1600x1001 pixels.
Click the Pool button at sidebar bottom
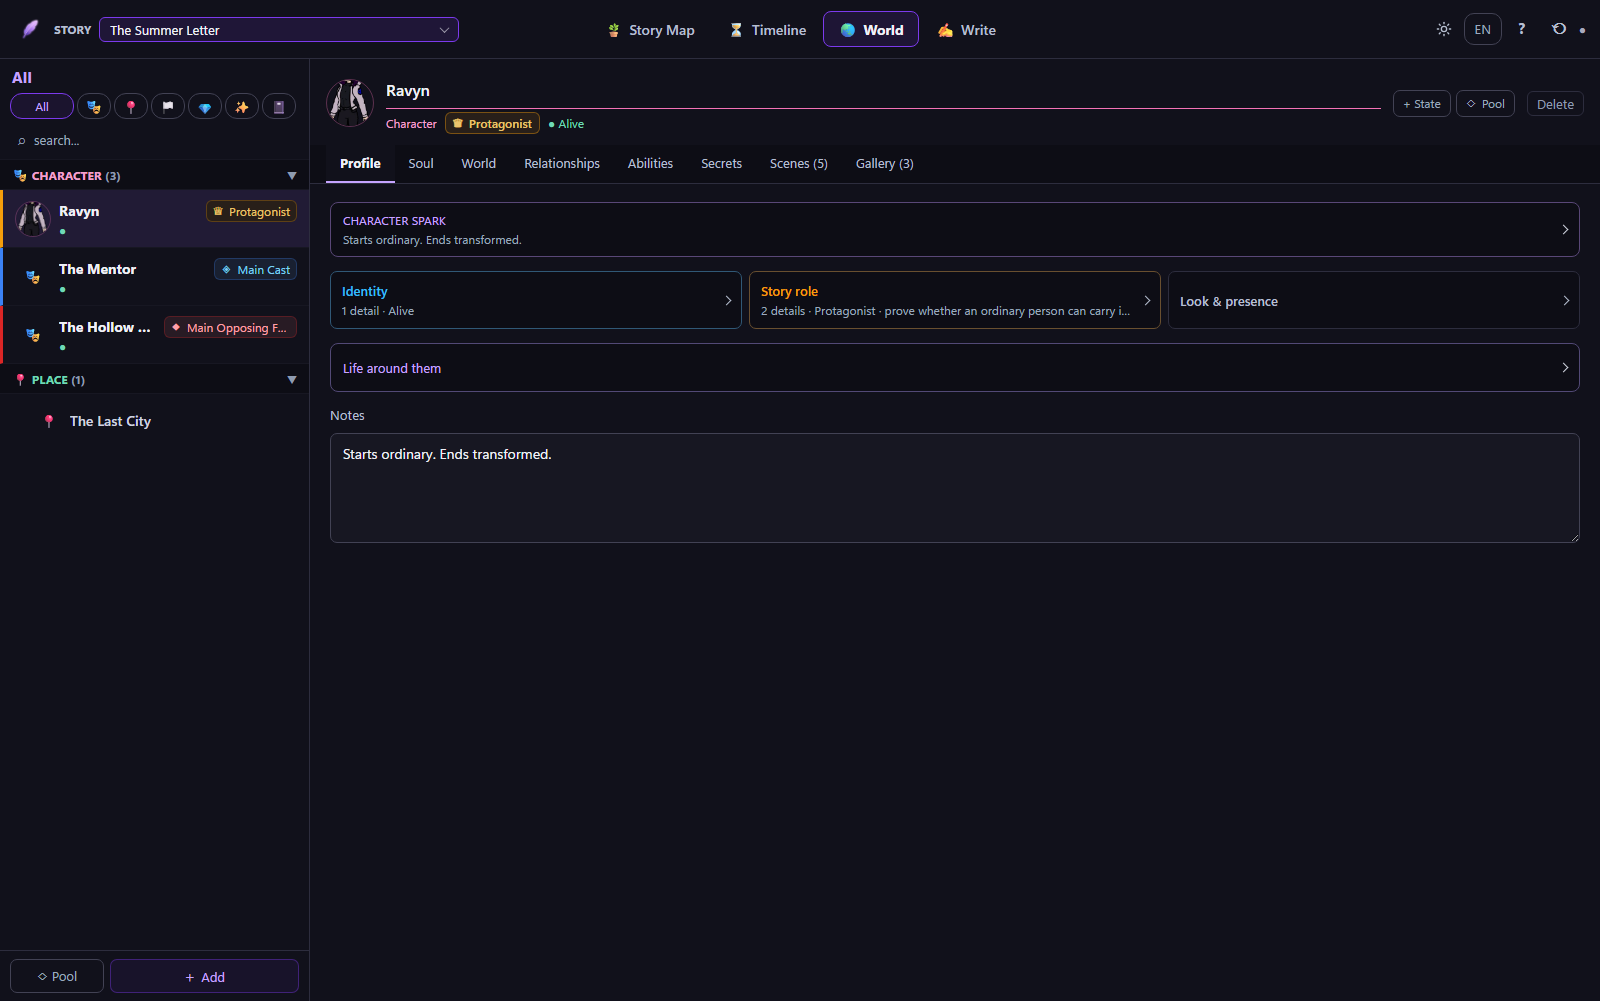pyautogui.click(x=57, y=977)
